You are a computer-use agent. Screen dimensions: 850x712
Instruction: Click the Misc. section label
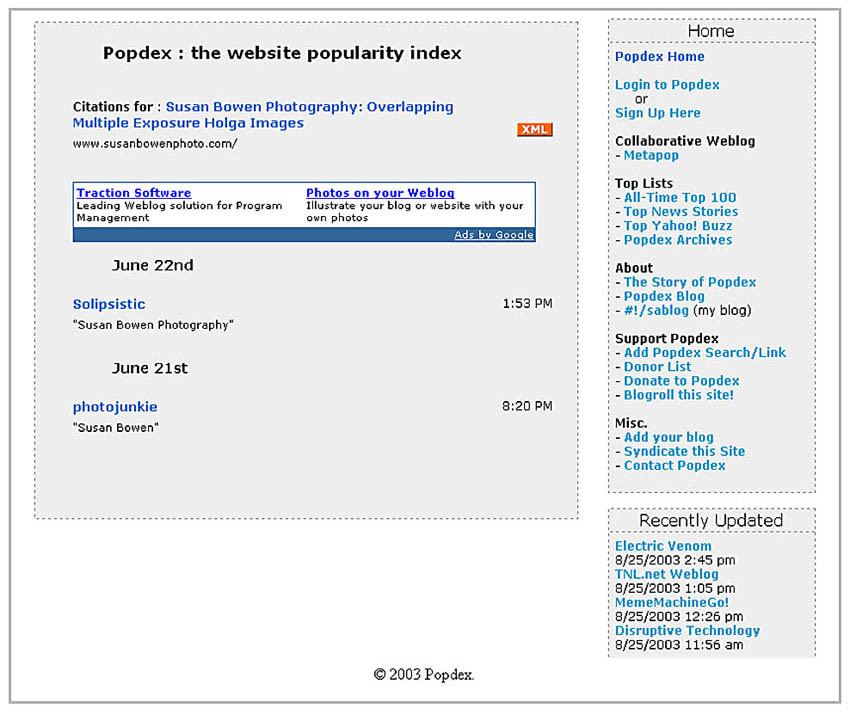pyautogui.click(x=631, y=423)
